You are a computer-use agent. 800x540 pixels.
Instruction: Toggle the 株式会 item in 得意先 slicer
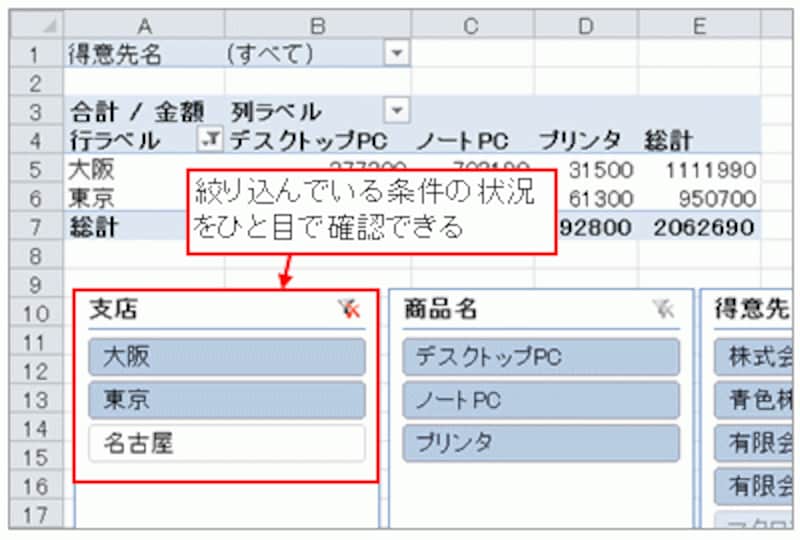coord(754,356)
